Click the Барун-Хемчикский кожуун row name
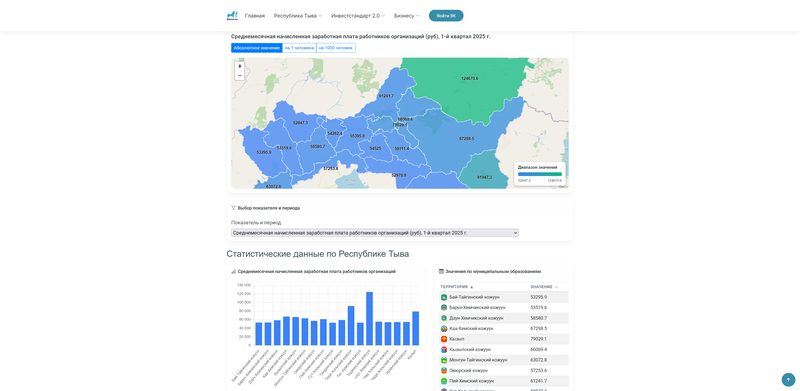800x391 pixels. (477, 307)
